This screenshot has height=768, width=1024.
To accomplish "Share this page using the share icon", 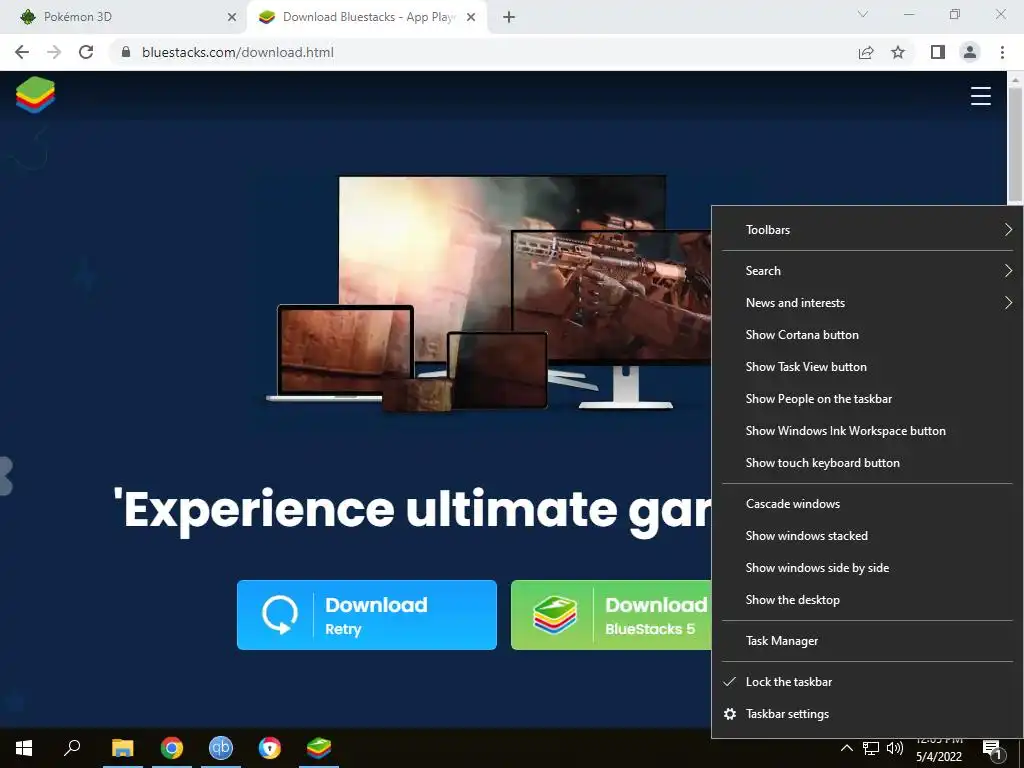I will tap(866, 52).
